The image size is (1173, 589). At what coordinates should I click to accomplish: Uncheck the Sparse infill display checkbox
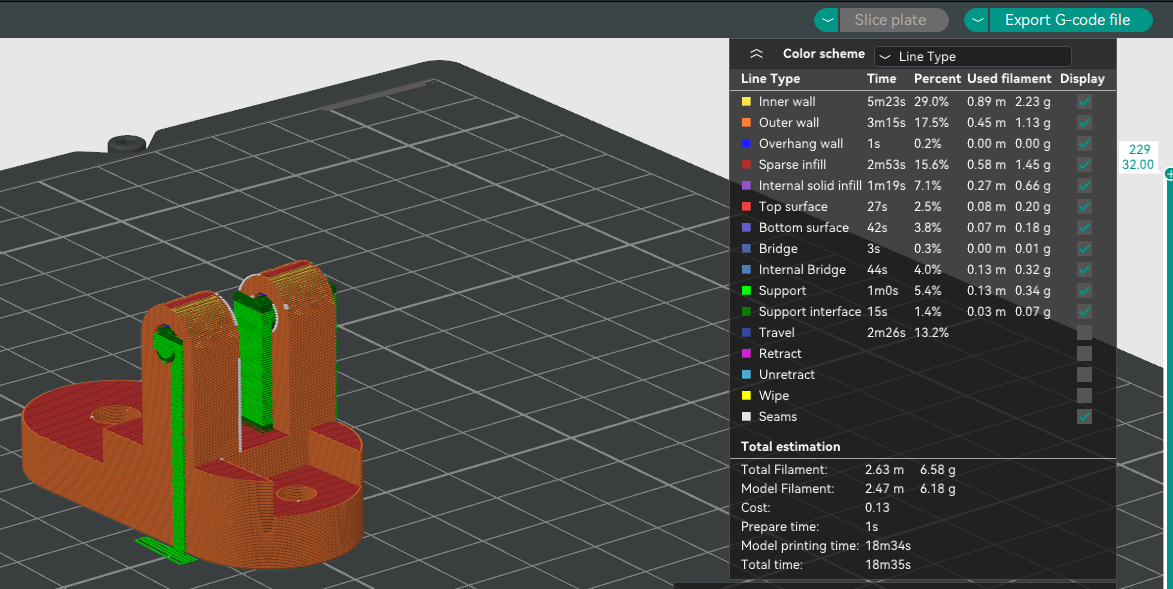pos(1084,165)
